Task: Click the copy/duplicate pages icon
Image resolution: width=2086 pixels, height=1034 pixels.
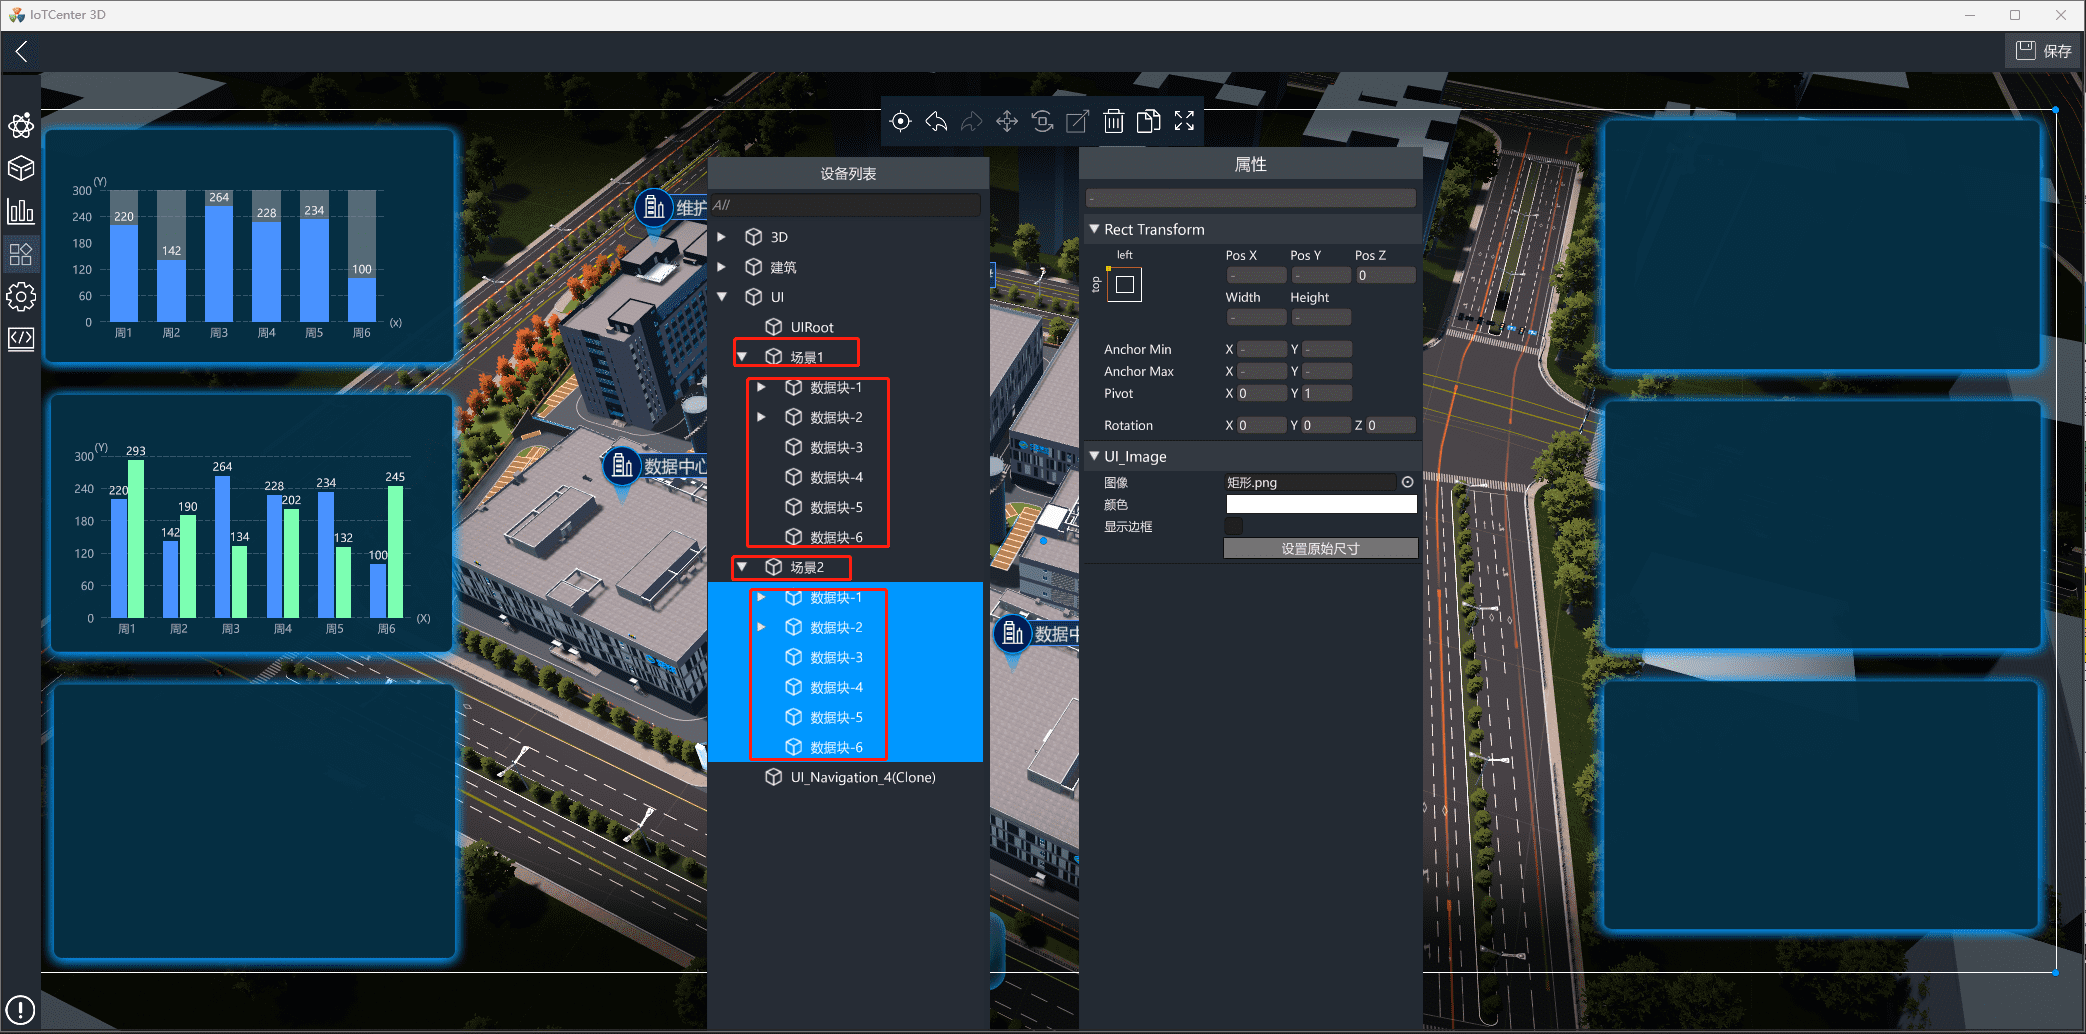Action: click(x=1149, y=122)
